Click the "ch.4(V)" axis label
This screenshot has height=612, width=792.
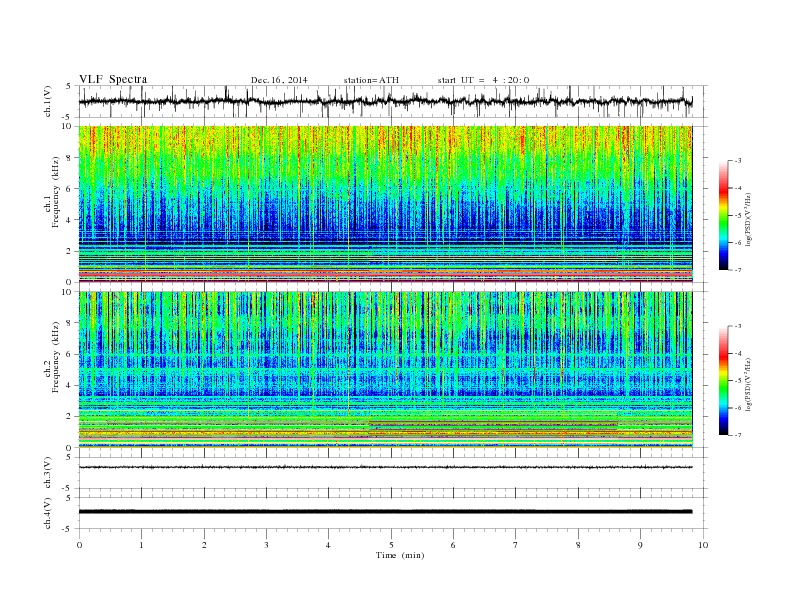click(x=48, y=513)
